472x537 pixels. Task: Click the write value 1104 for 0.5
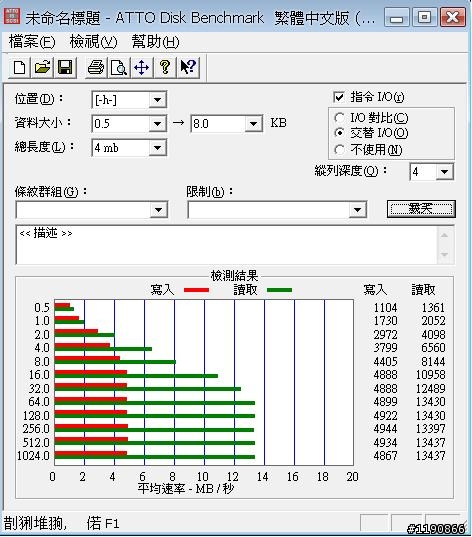385,308
